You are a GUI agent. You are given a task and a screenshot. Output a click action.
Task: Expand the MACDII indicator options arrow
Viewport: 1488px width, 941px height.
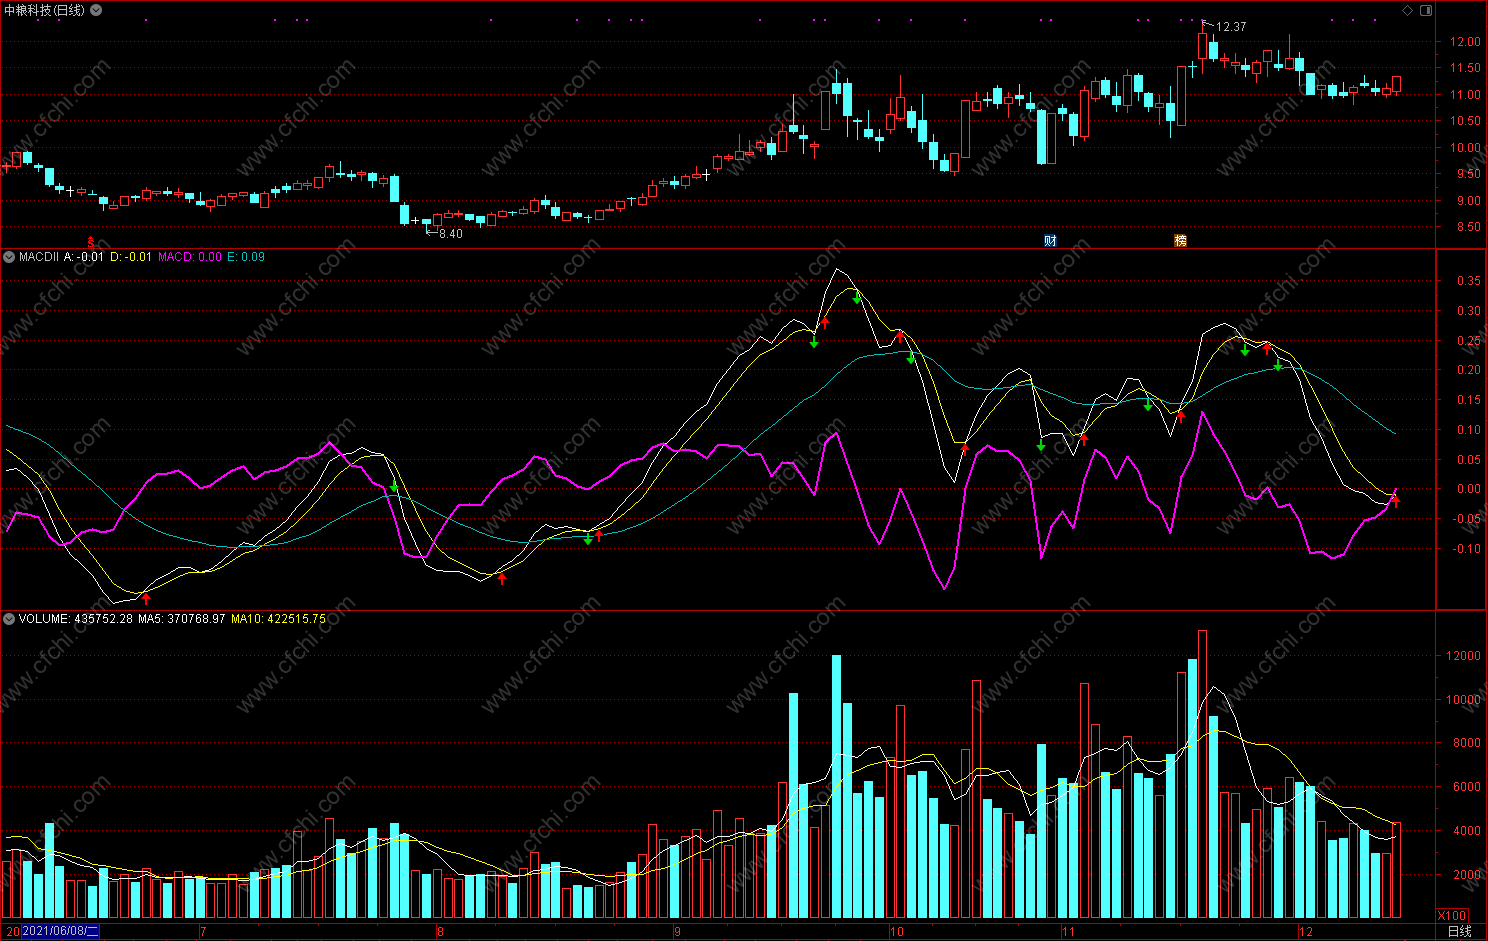9,257
